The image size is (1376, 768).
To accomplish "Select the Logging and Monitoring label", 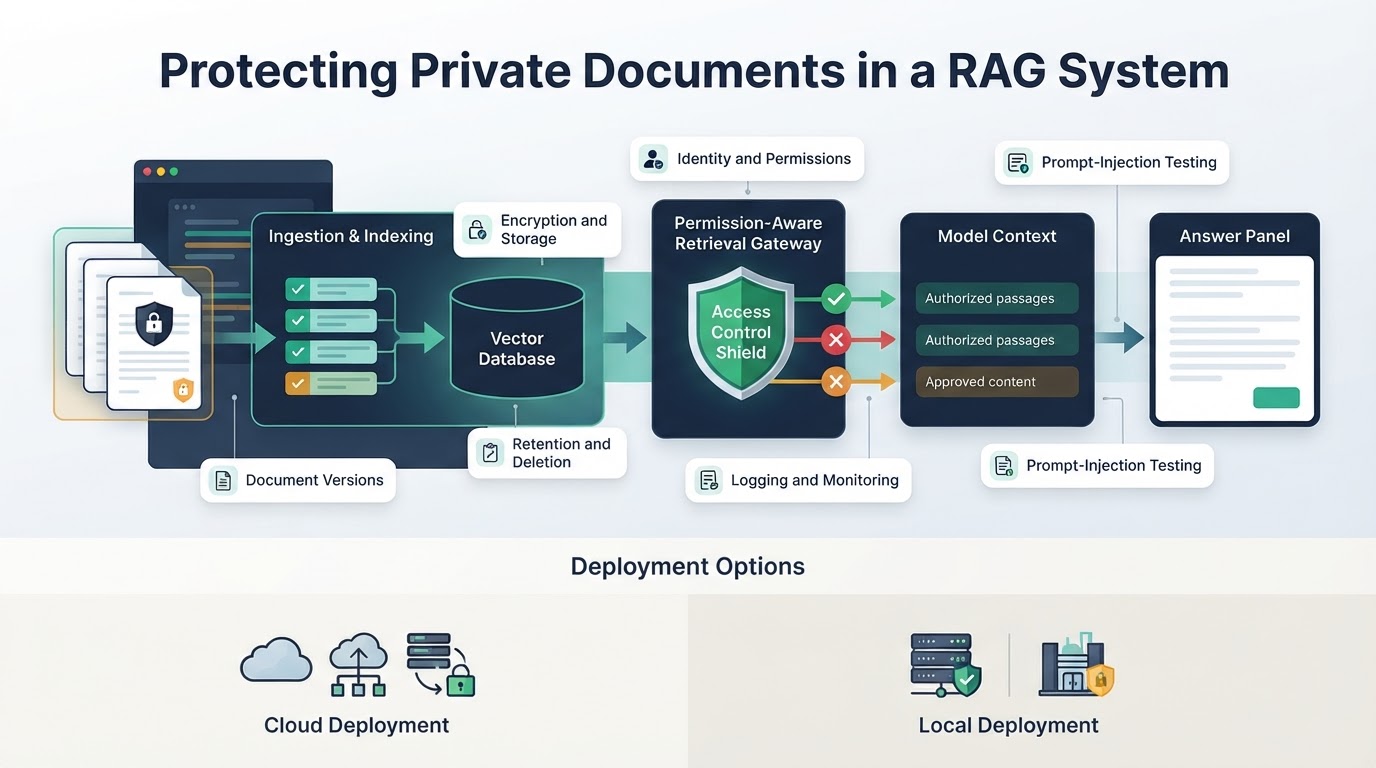I will (815, 480).
